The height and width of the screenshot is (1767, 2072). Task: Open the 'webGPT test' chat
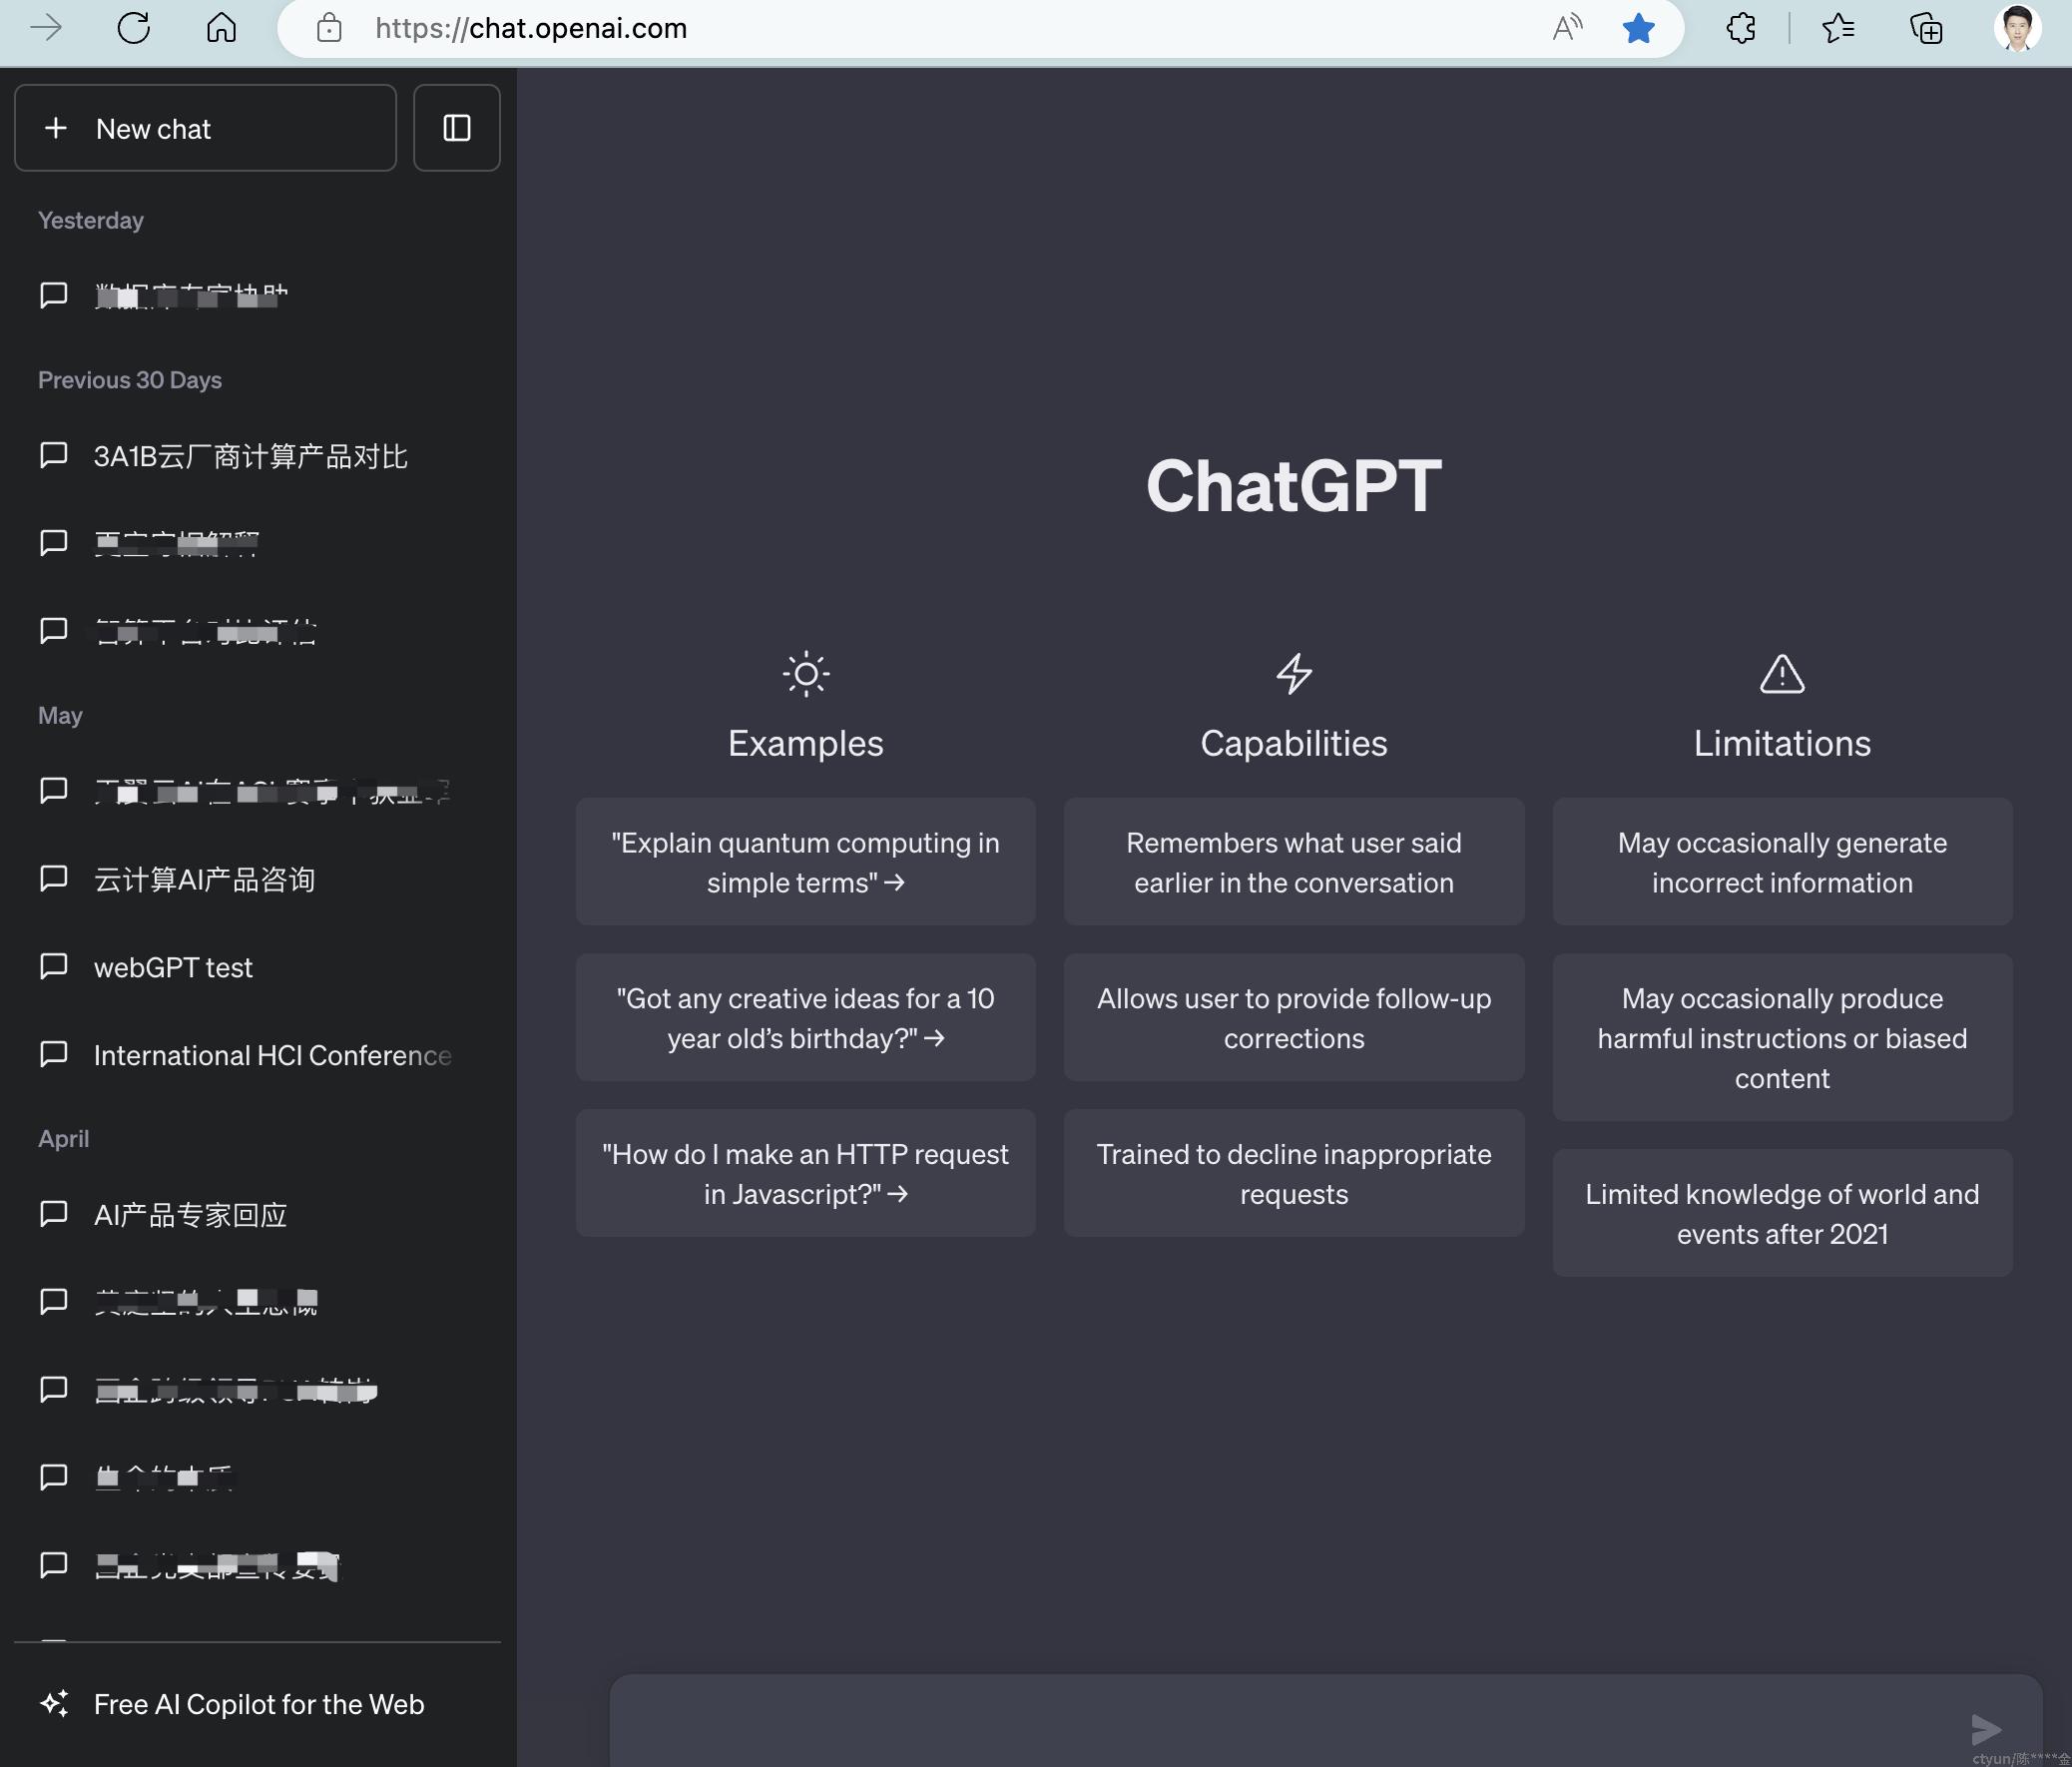(x=258, y=967)
